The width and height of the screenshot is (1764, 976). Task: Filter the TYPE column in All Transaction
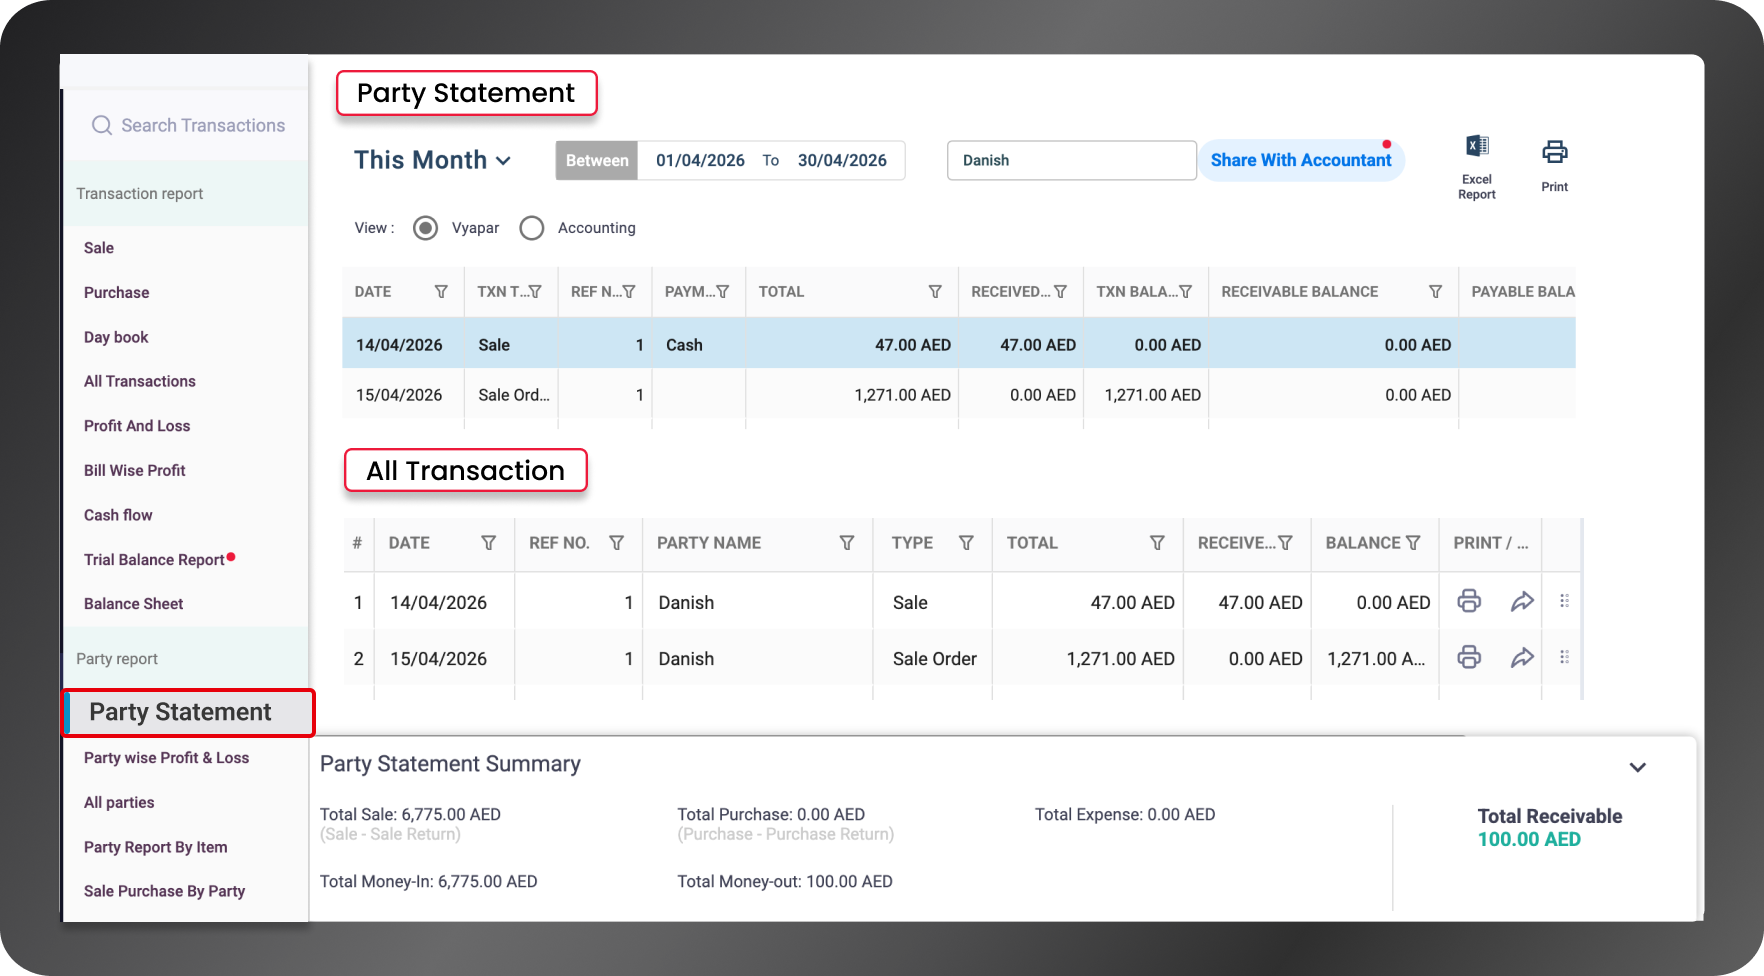tap(966, 543)
